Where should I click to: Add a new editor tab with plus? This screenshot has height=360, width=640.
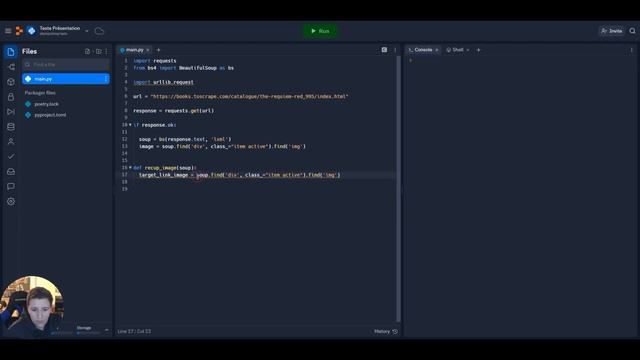click(x=159, y=50)
